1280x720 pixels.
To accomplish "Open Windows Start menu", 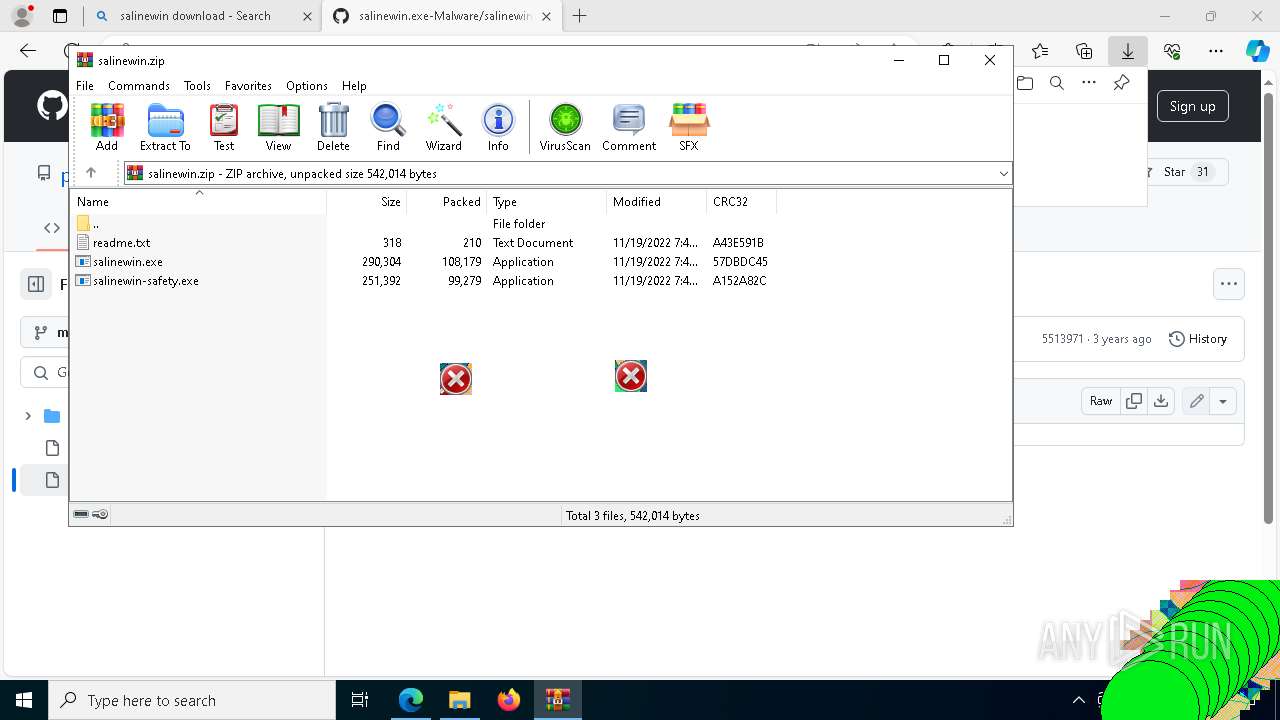I will 24,700.
